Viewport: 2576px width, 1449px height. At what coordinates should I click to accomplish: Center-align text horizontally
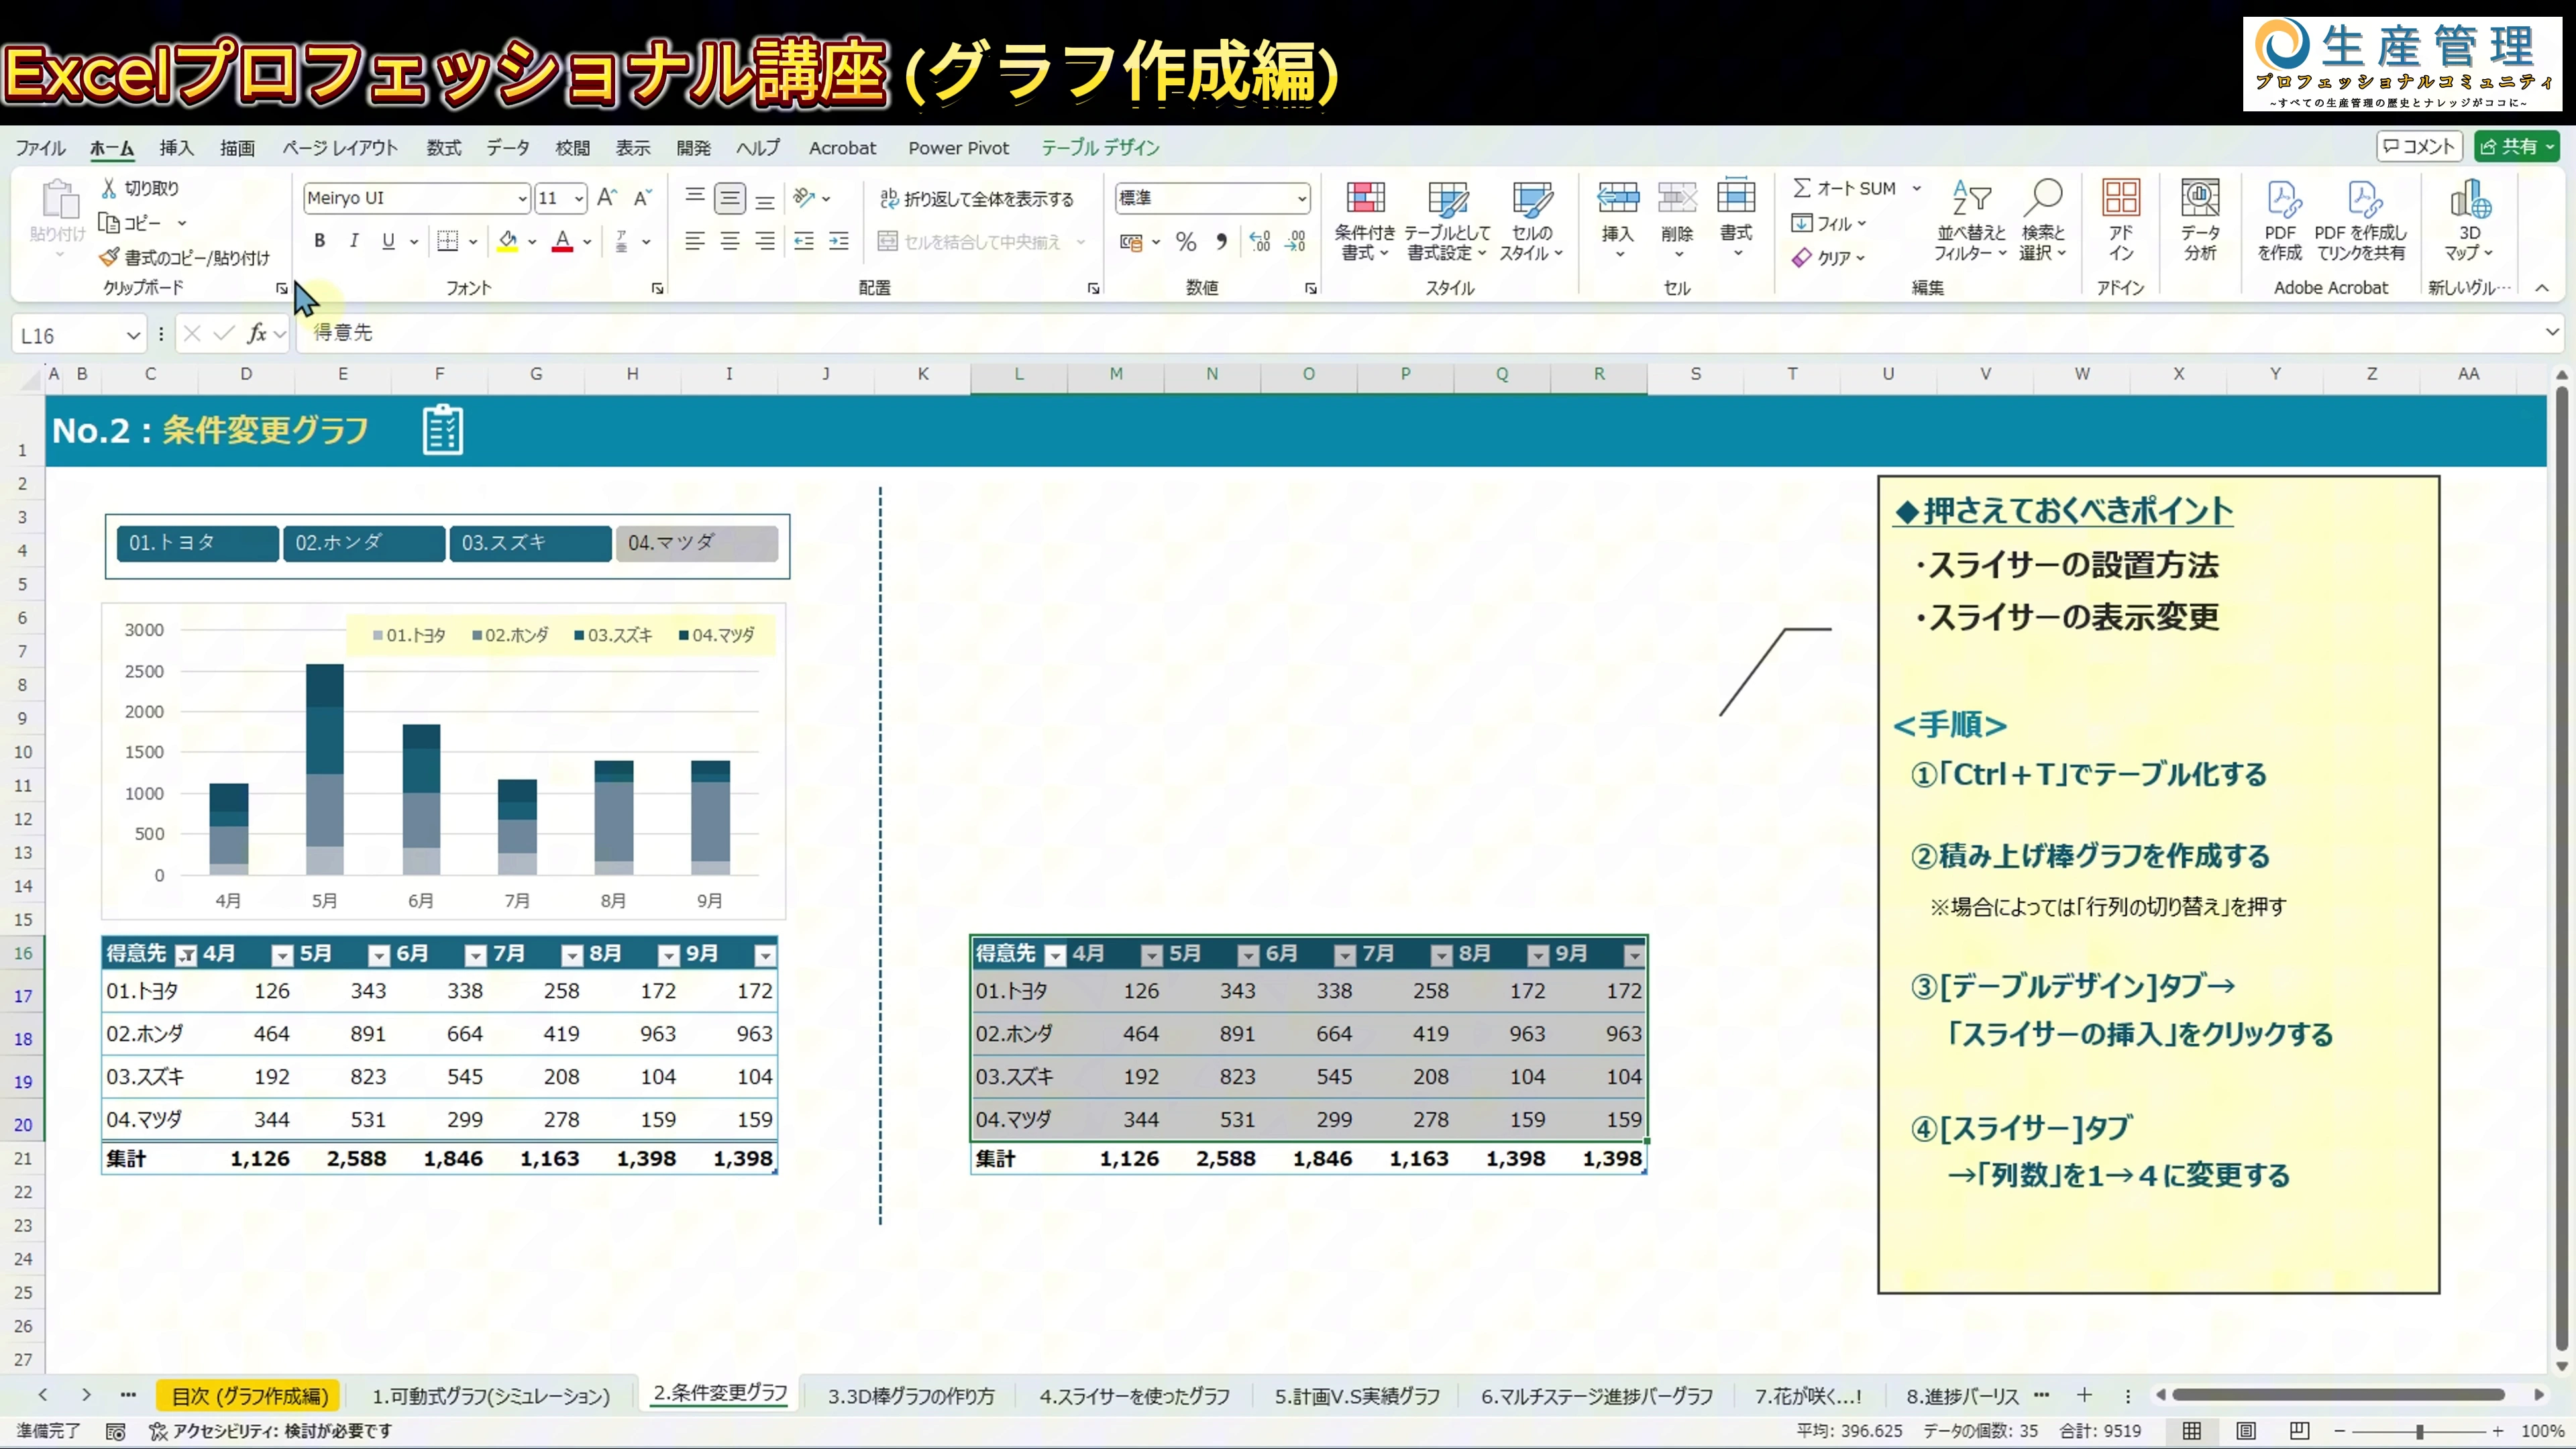coord(730,241)
